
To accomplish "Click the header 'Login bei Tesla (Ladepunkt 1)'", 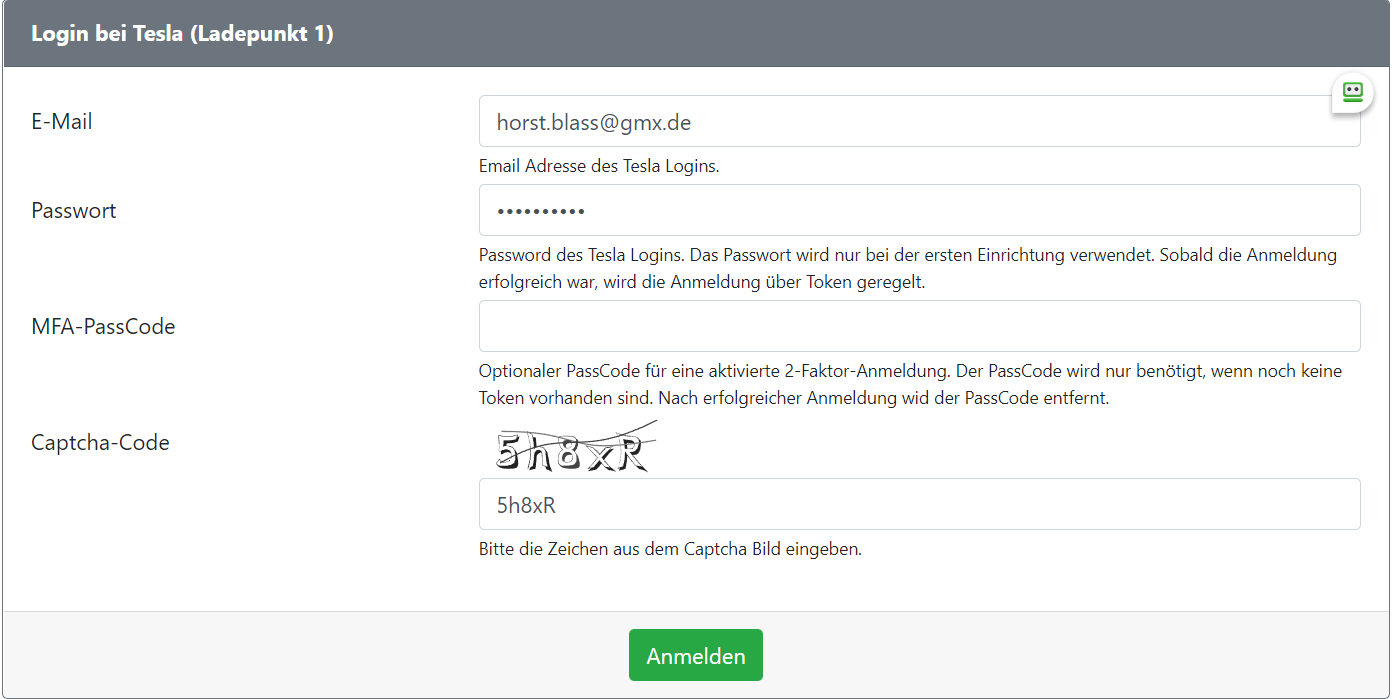I will [182, 34].
